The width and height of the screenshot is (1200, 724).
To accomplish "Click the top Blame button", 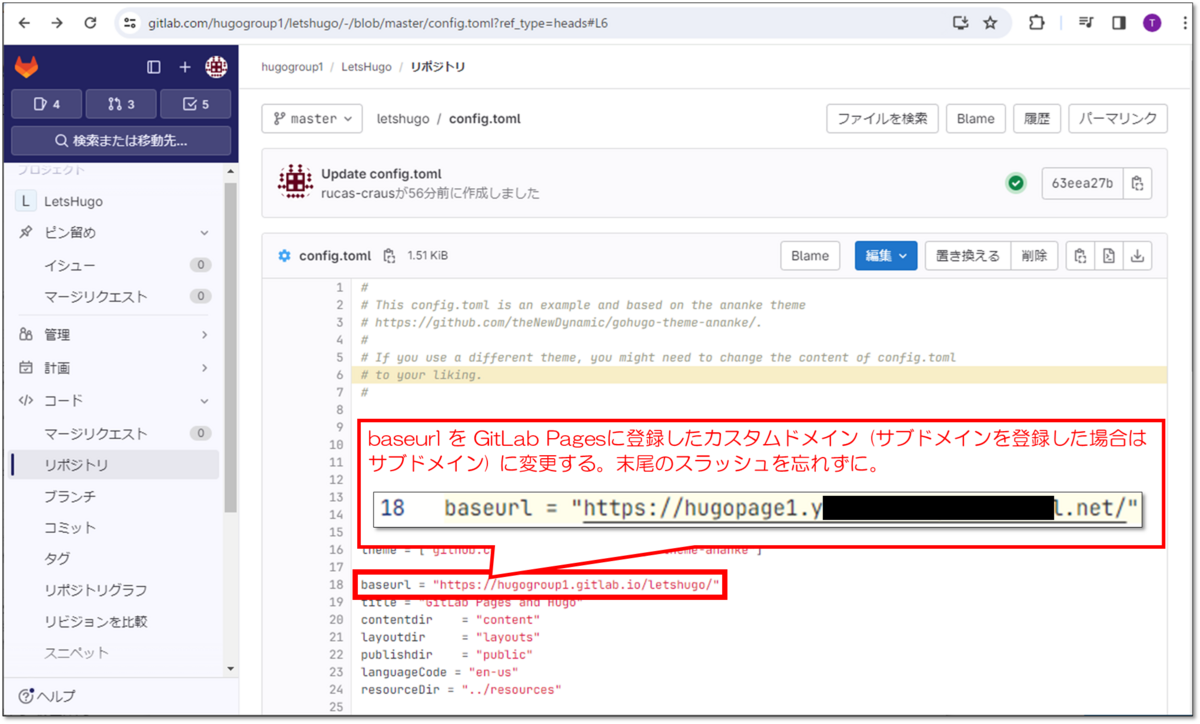I will pos(975,118).
